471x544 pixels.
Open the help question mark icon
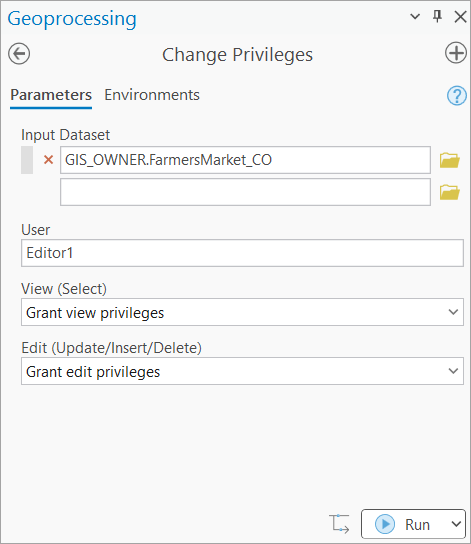click(x=456, y=95)
